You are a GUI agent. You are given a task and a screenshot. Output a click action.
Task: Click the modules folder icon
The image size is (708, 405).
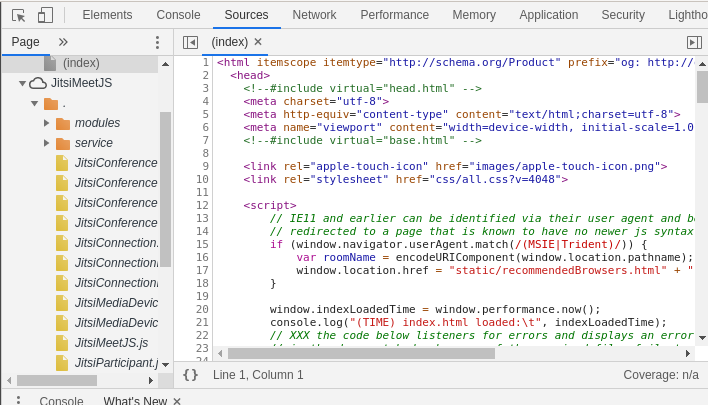coord(63,123)
